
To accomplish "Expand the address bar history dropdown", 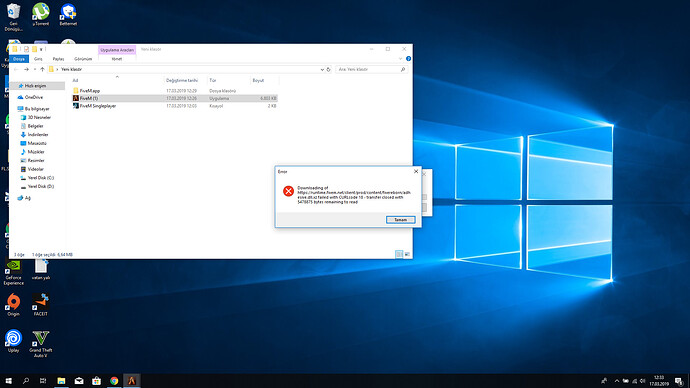I will [322, 70].
